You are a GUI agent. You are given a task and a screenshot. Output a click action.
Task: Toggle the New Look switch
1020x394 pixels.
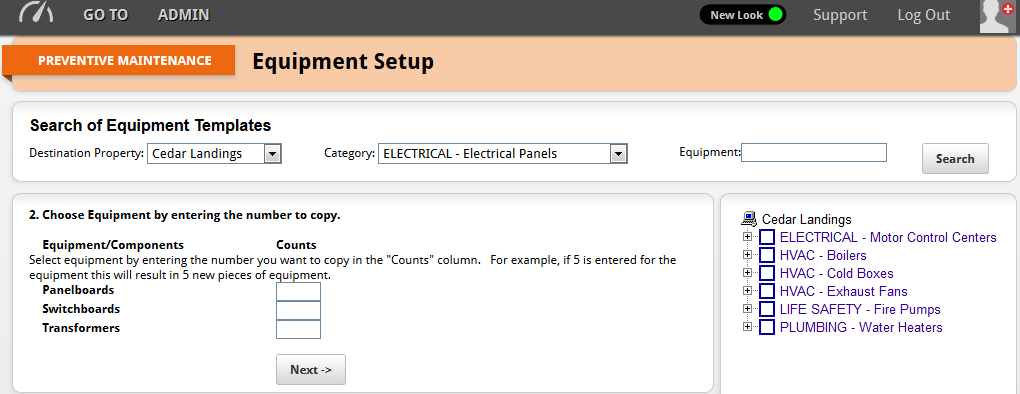tap(742, 15)
